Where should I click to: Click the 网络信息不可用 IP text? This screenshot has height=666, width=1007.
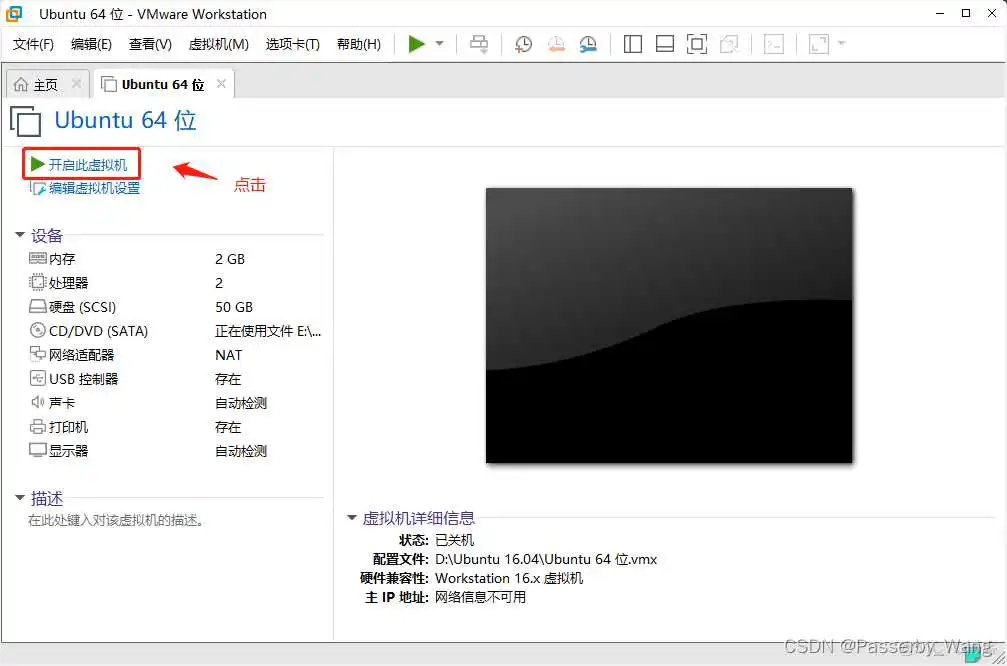pos(480,597)
